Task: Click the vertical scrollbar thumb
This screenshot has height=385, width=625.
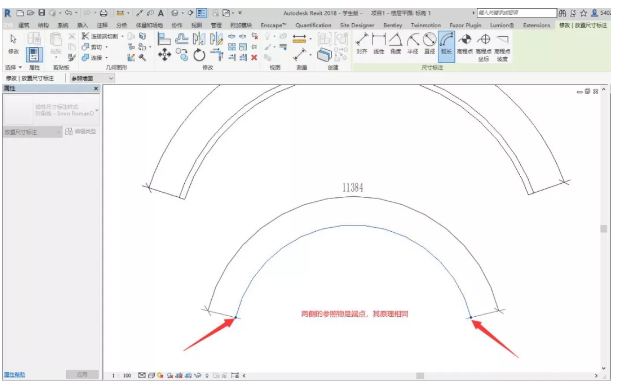Action: (603, 229)
